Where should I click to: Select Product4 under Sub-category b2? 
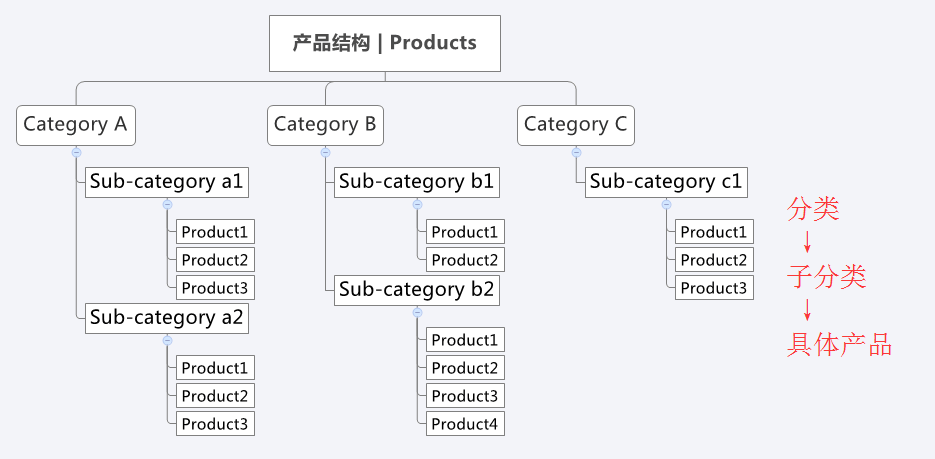465,424
